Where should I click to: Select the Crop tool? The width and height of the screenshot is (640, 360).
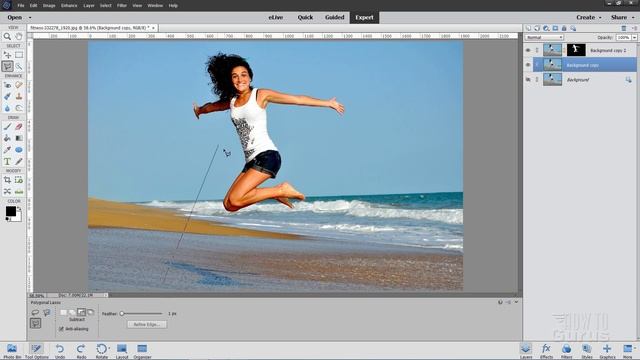pos(7,180)
